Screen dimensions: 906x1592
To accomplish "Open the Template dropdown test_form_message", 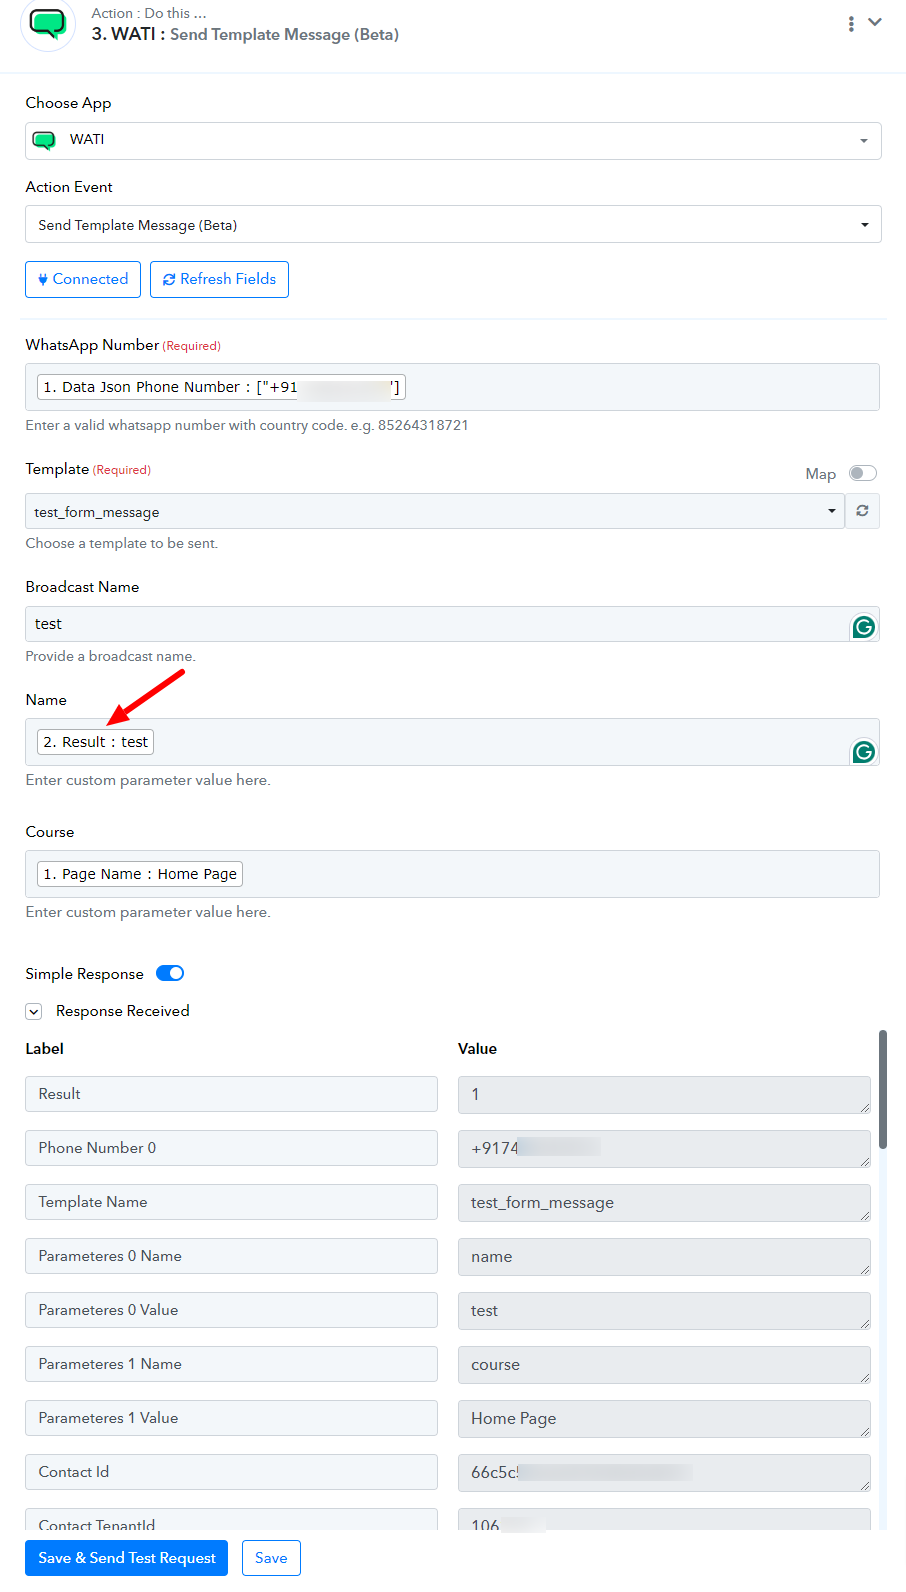I will tap(435, 511).
